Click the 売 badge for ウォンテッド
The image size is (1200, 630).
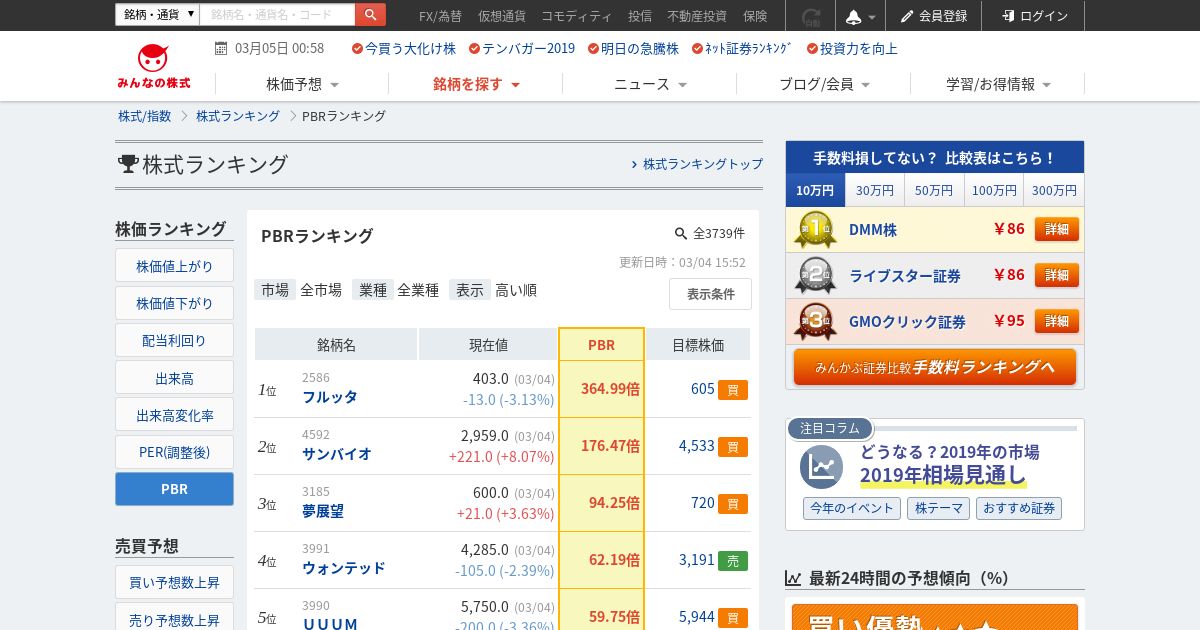[732, 561]
